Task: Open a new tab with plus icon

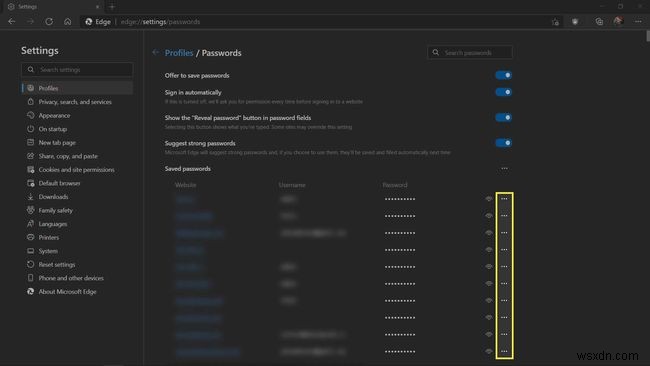Action: click(112, 7)
